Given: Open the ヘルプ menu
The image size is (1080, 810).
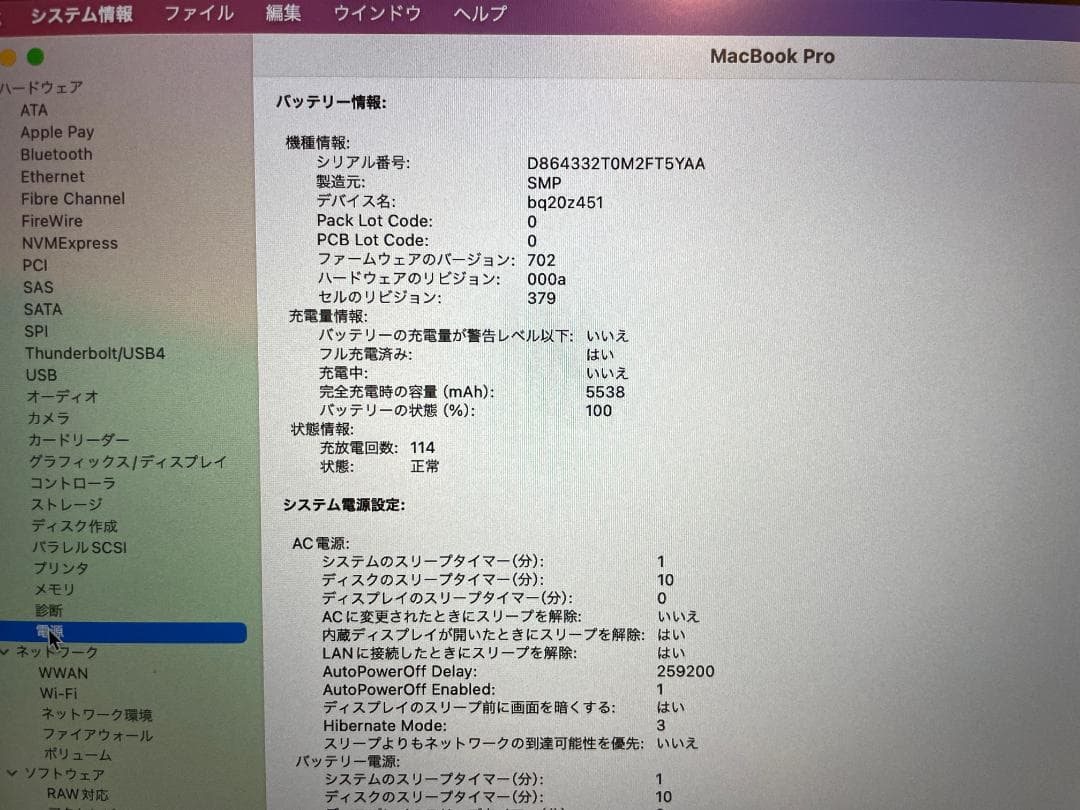Looking at the screenshot, I should pos(477,16).
